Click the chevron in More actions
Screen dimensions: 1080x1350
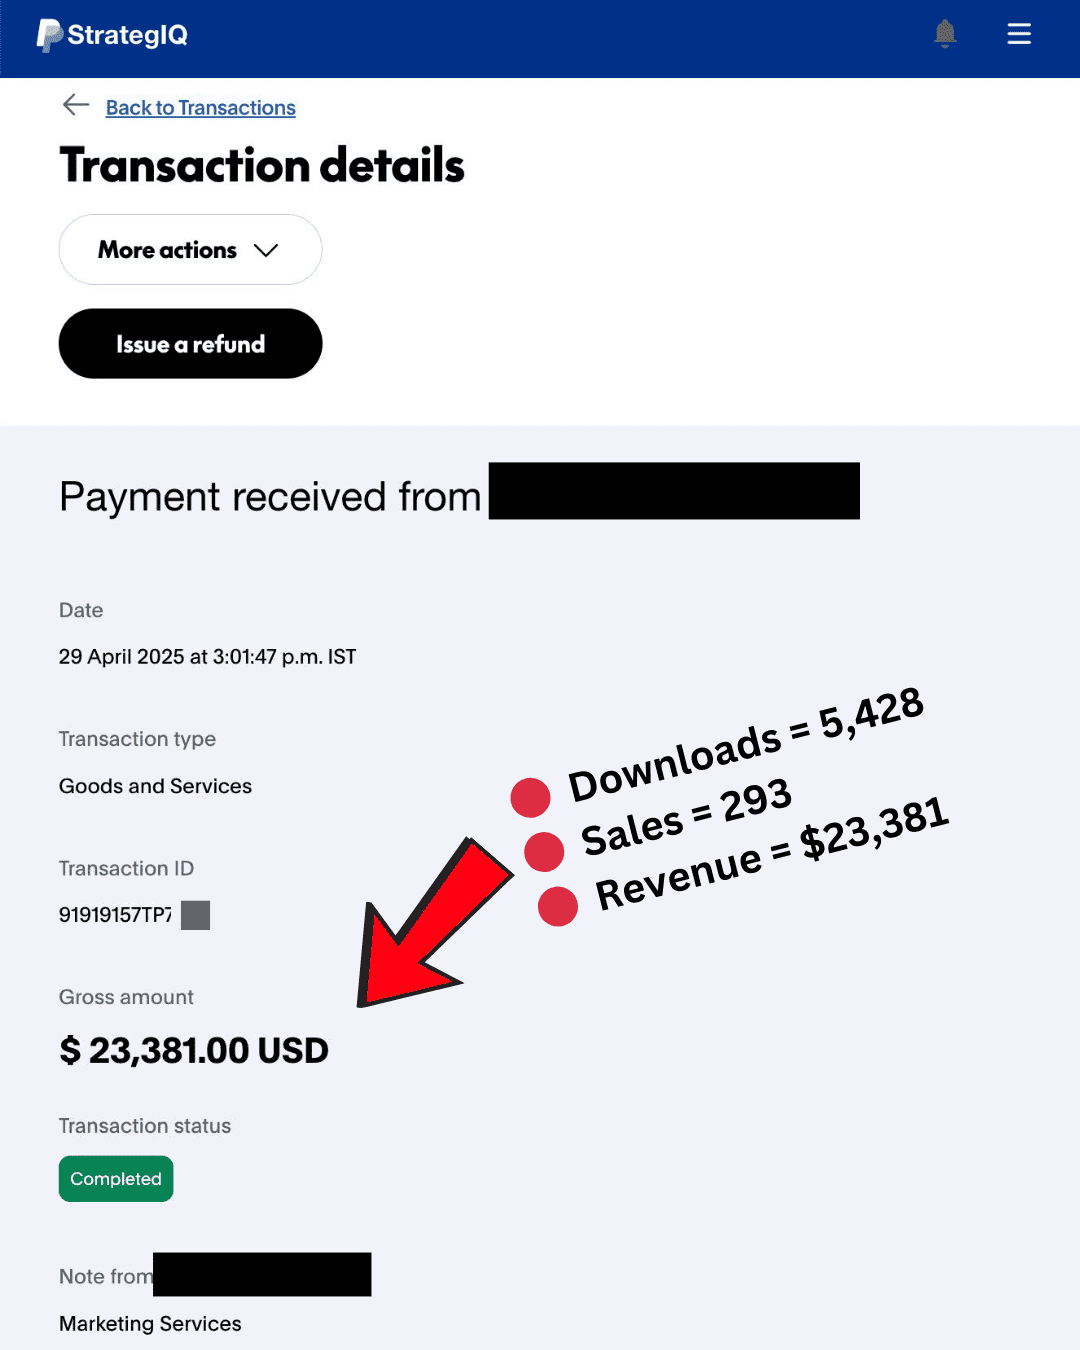266,250
